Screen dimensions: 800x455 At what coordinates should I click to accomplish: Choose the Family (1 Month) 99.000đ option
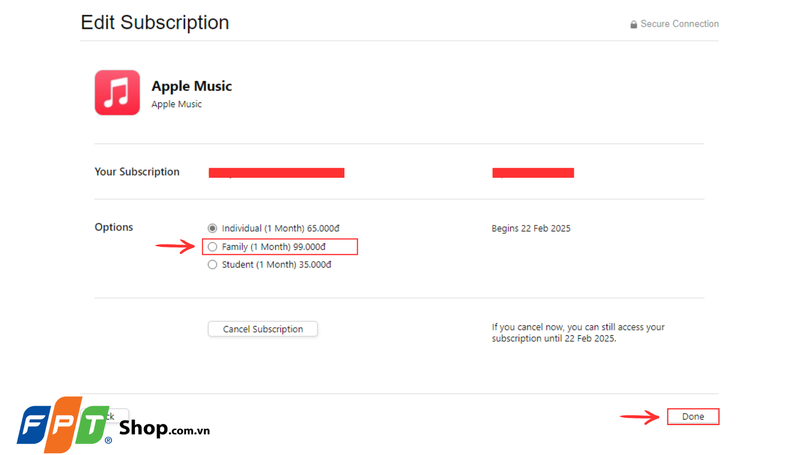tap(212, 246)
